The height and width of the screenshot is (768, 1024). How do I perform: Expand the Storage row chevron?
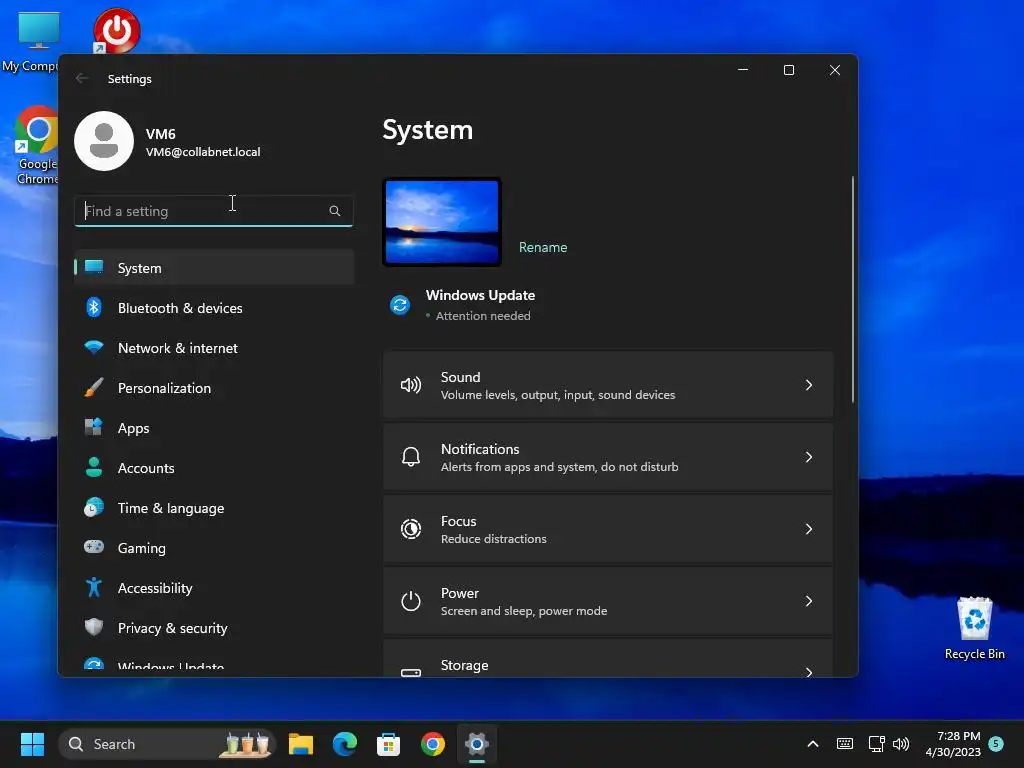pos(808,672)
